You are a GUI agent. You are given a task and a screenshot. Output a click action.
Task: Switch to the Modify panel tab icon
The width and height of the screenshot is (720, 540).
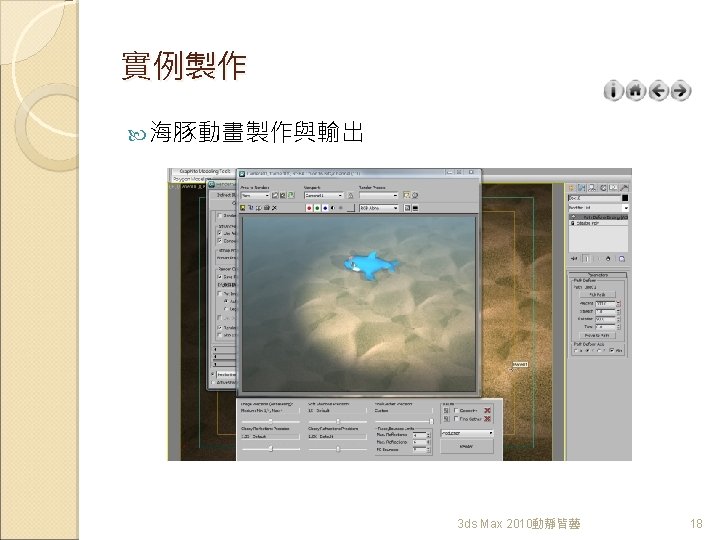tap(582, 188)
